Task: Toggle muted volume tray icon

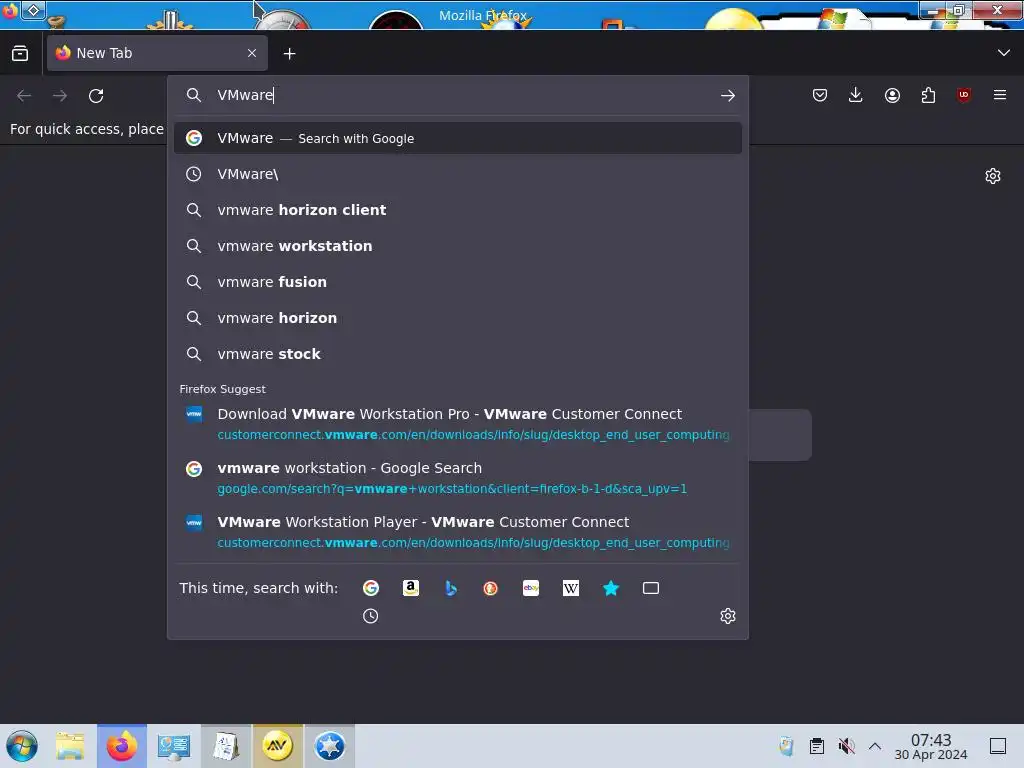Action: pyautogui.click(x=846, y=746)
